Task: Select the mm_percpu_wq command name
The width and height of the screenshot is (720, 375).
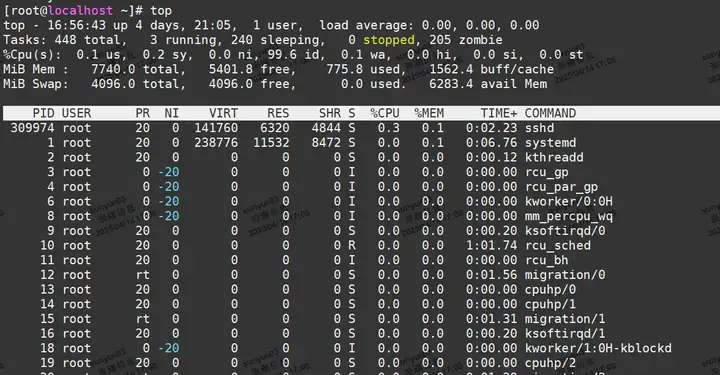Action: (569, 216)
